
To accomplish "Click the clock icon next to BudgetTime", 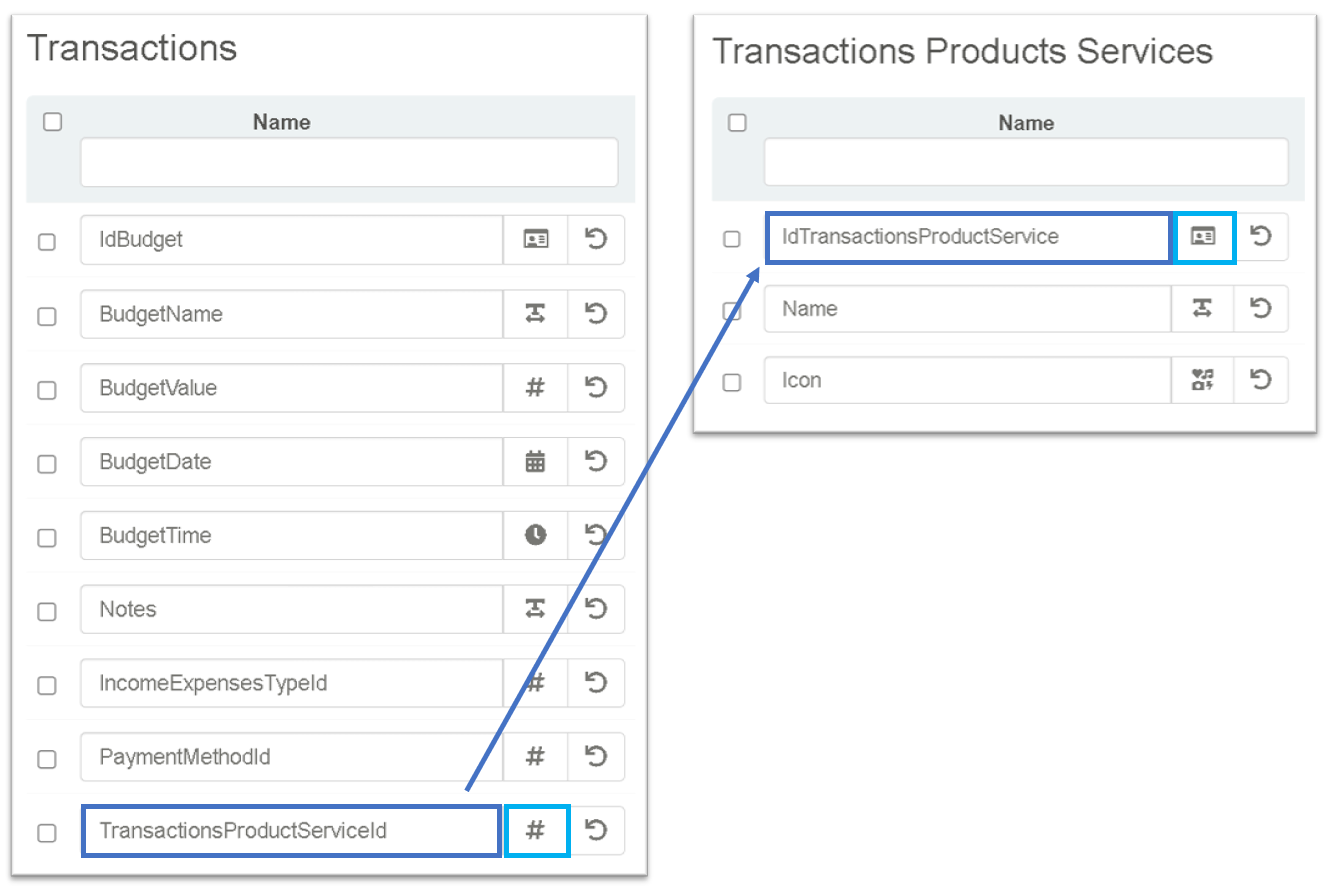I will point(535,536).
